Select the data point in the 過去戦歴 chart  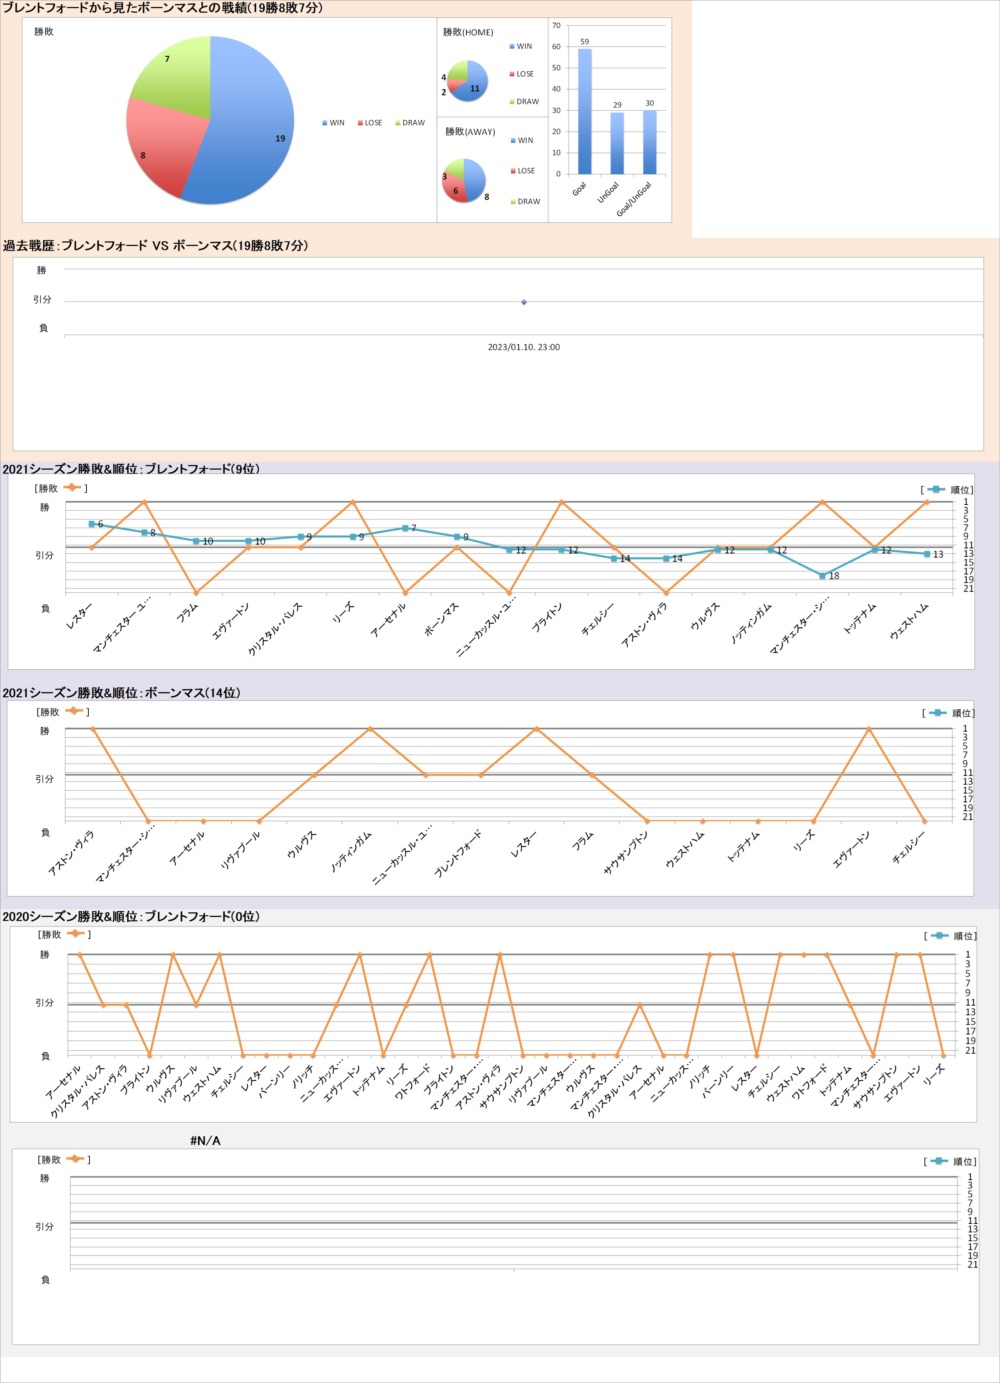coord(524,302)
